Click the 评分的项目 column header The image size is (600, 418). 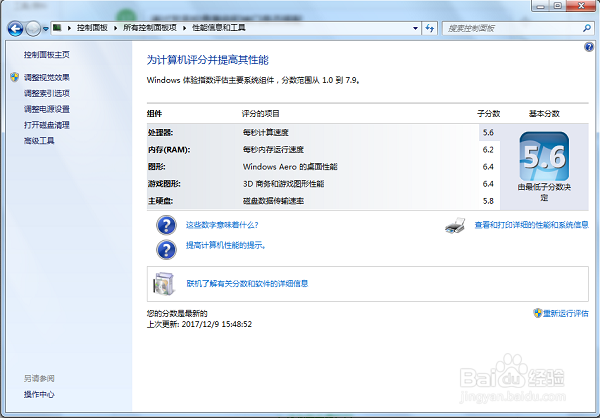pos(261,114)
